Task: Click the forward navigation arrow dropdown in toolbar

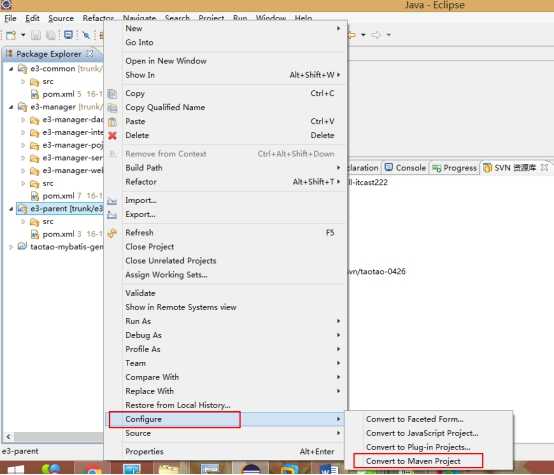Action: click(389, 35)
